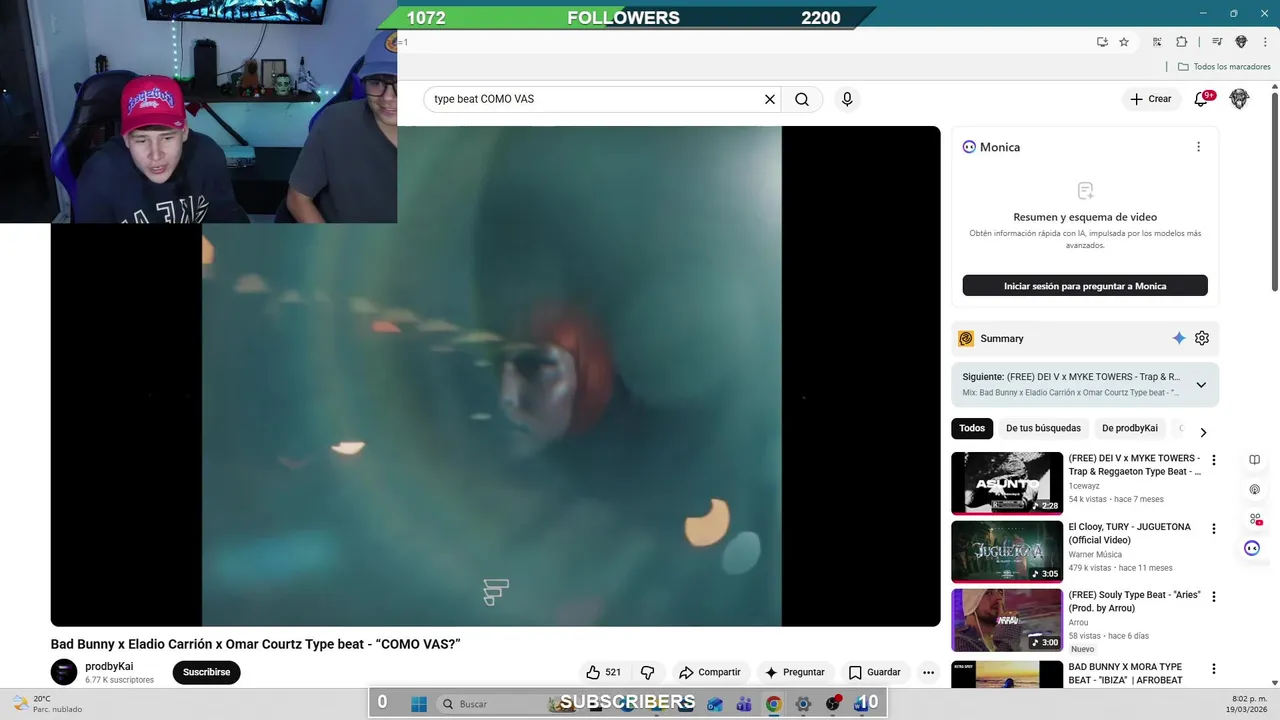Open Windows Start menu
Viewport: 1280px width, 720px height.
click(419, 704)
